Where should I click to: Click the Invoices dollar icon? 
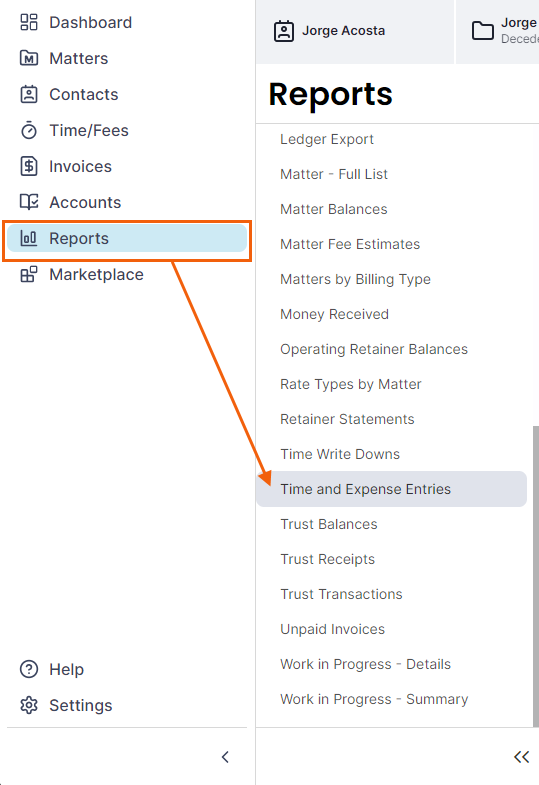pos(29,167)
